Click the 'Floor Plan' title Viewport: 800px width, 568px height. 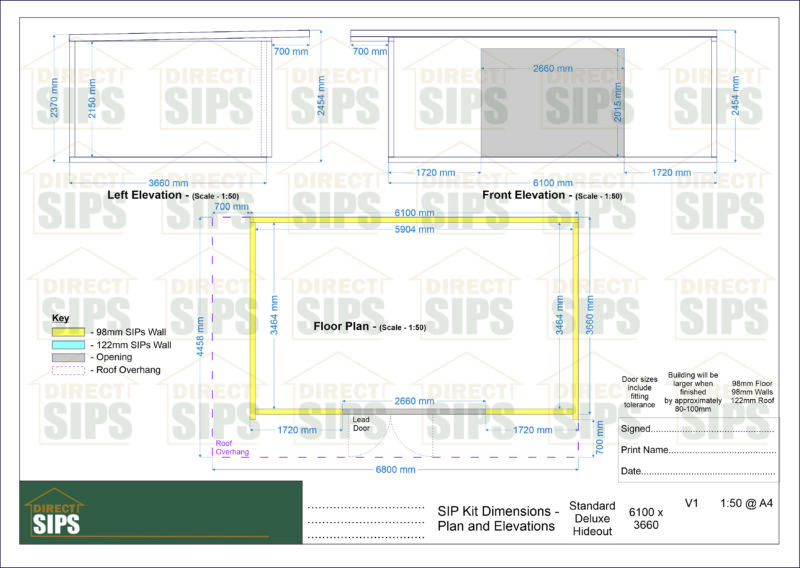point(341,326)
